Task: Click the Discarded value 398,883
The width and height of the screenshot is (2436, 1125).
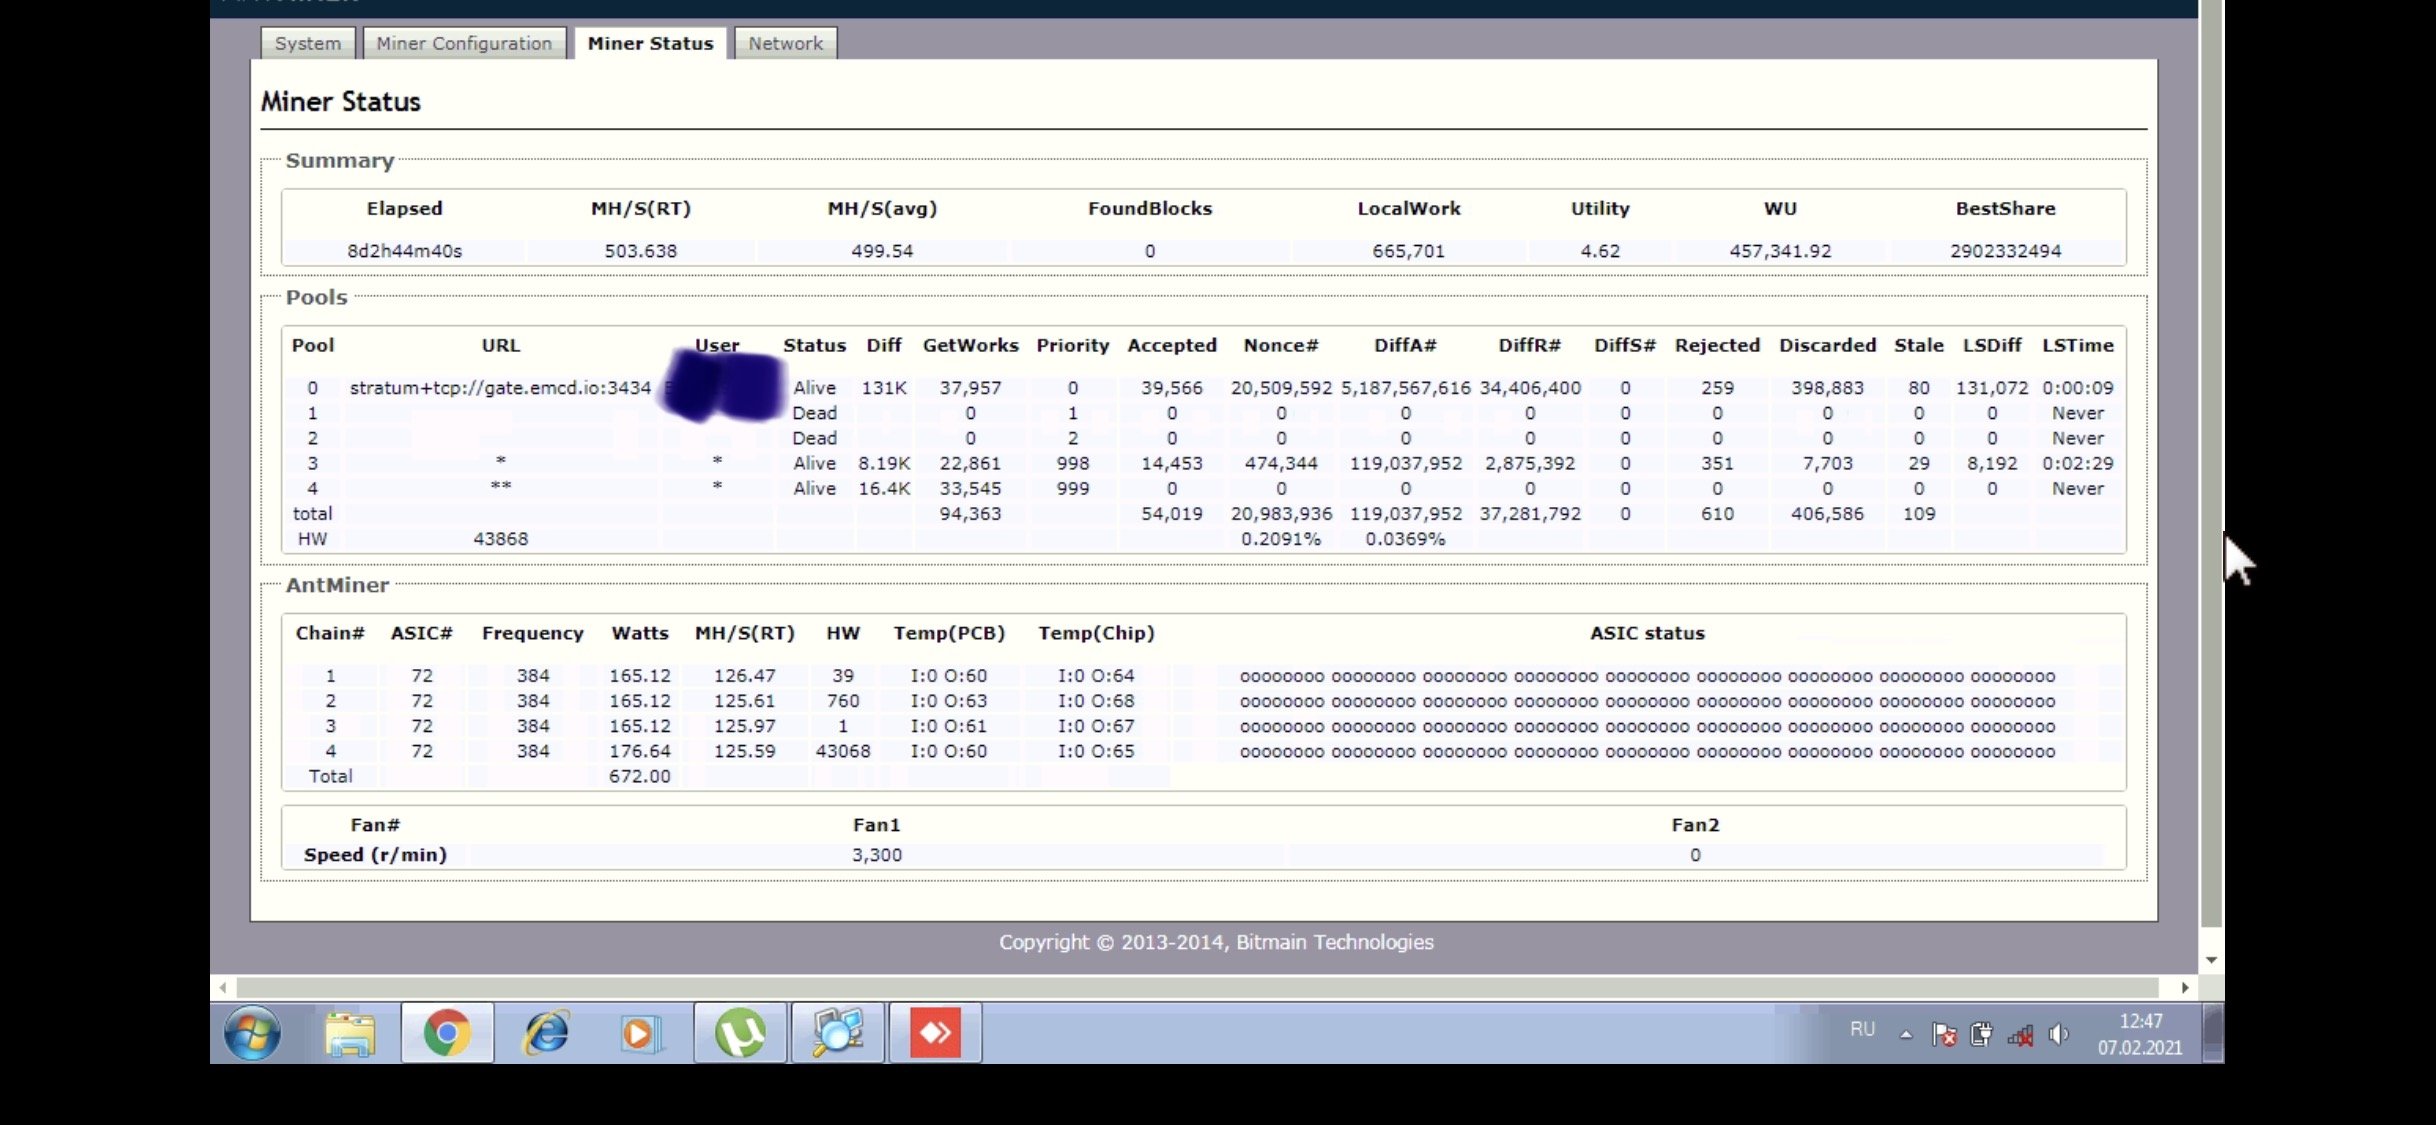Action: coord(1827,388)
